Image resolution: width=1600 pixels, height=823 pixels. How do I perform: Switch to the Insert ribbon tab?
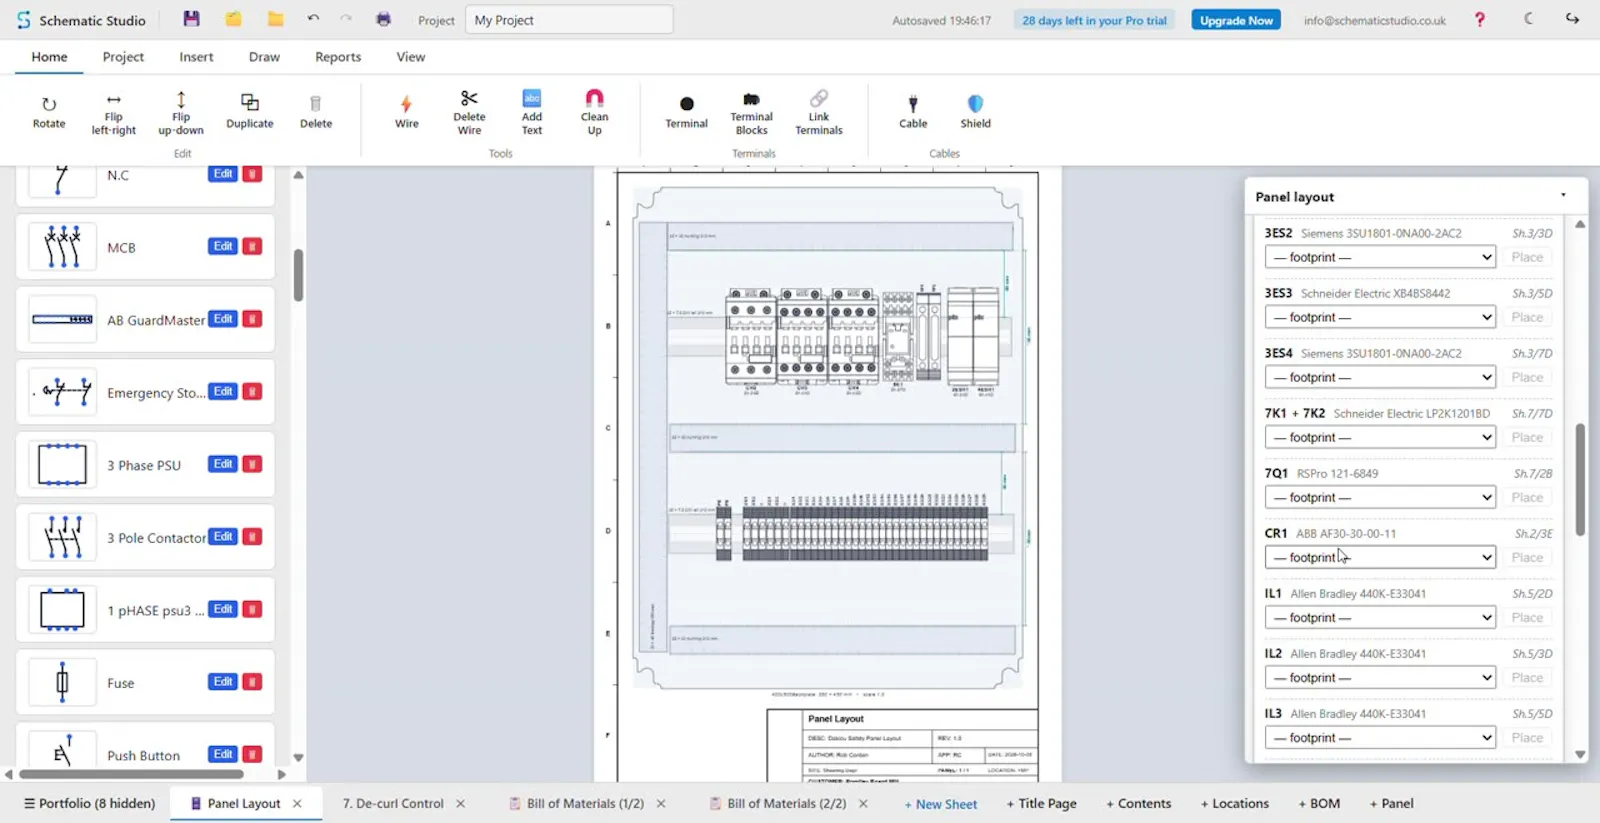pos(196,57)
